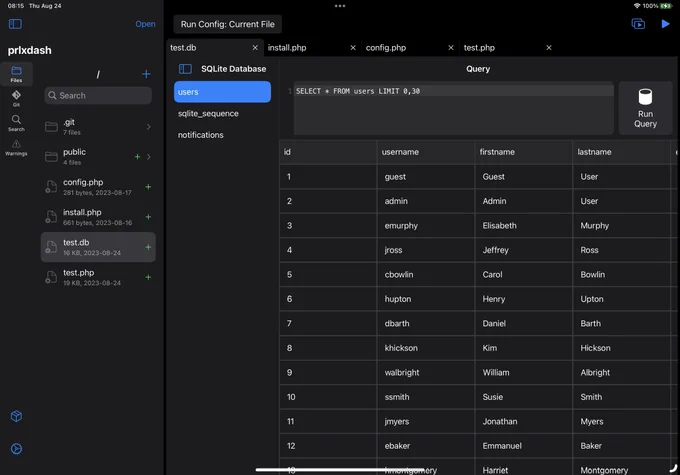Open the .git folder

coord(98,127)
